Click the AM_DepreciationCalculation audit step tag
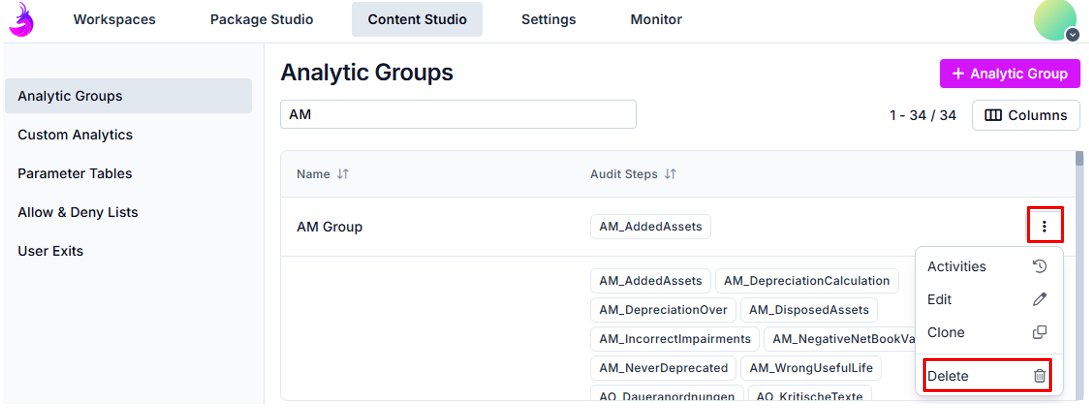Viewport: 1089px width, 408px height. pos(807,281)
